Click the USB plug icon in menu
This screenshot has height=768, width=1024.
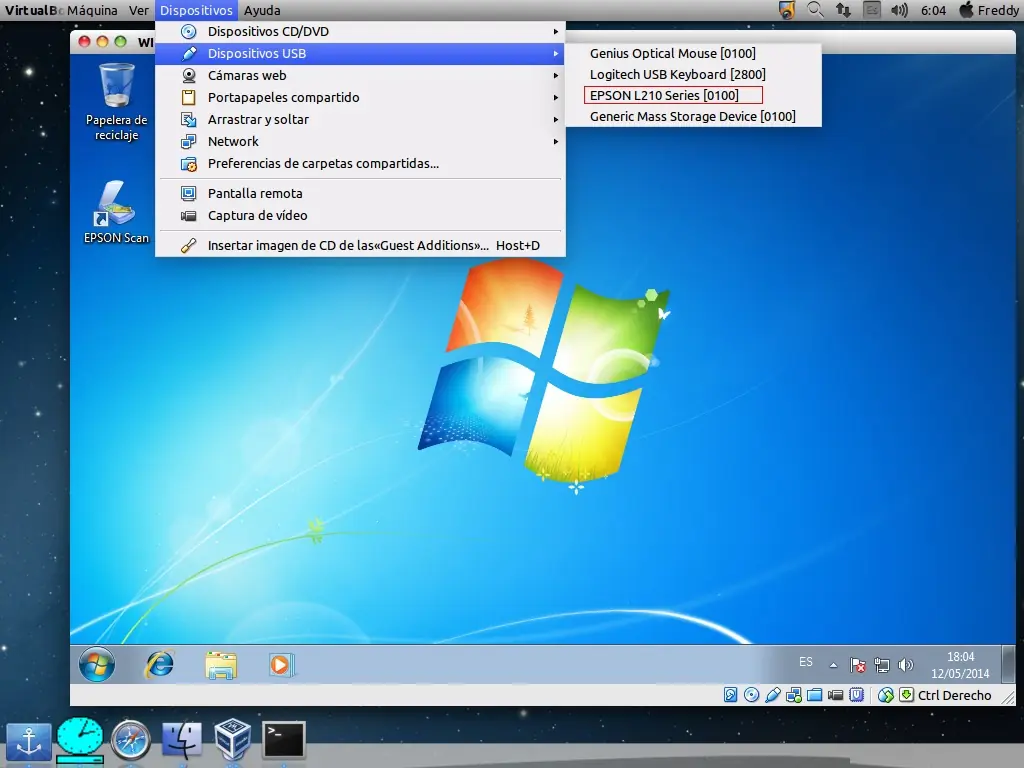click(x=189, y=54)
